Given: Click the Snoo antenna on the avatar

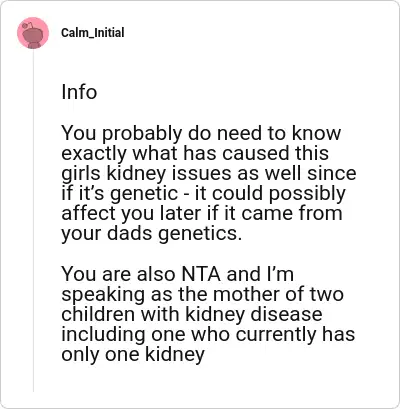Looking at the screenshot, I should [30, 24].
